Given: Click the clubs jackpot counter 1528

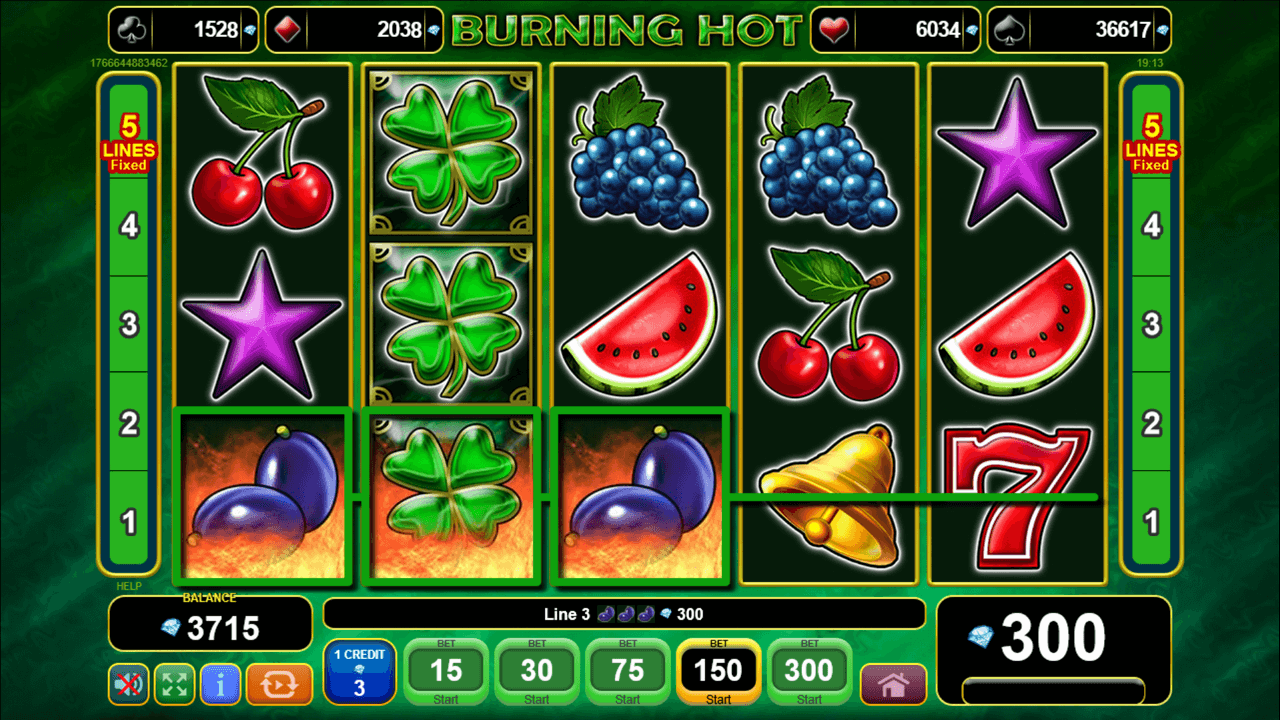Looking at the screenshot, I should [183, 30].
